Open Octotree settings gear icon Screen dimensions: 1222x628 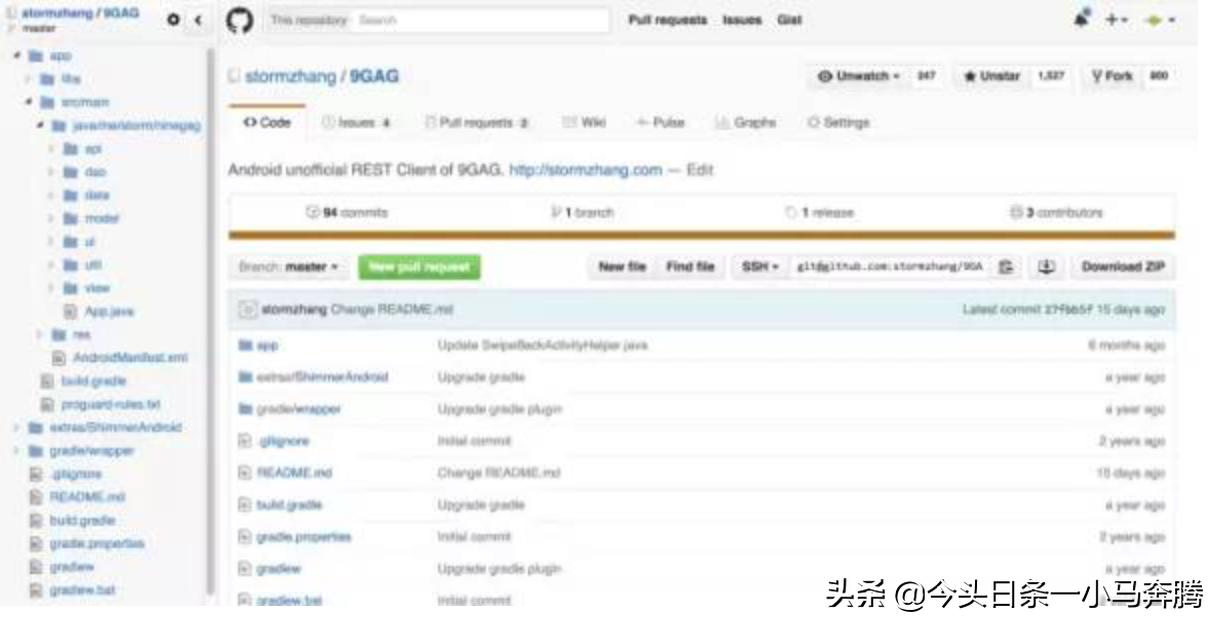(x=173, y=20)
